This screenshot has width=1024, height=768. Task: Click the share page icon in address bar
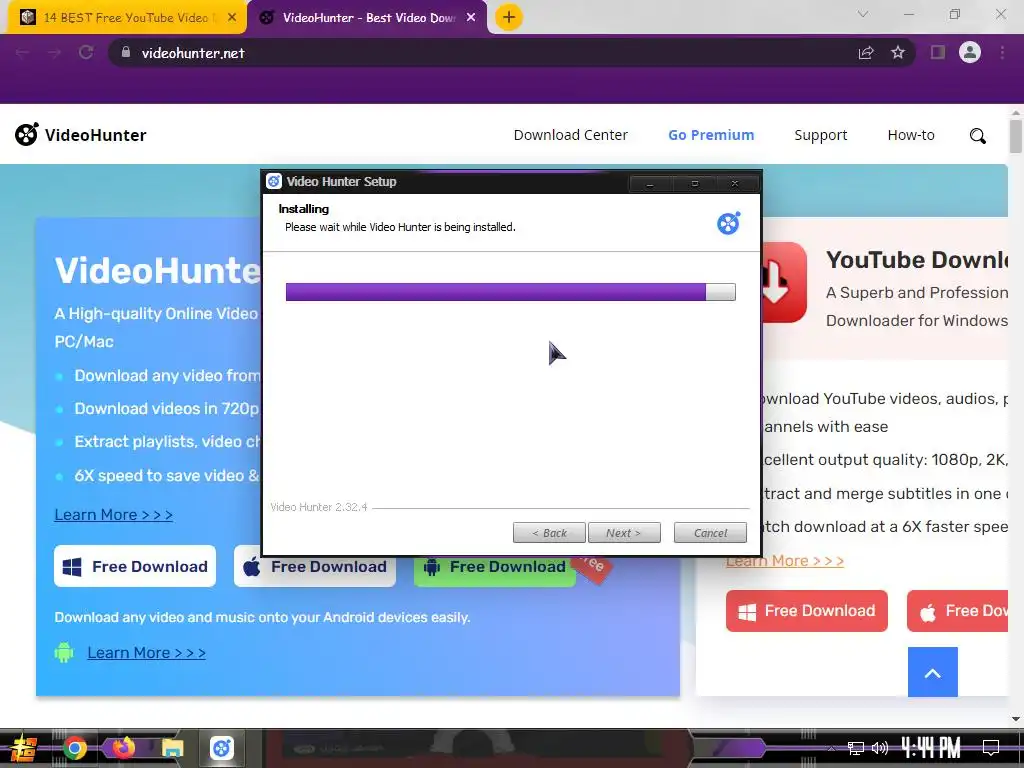click(x=866, y=53)
